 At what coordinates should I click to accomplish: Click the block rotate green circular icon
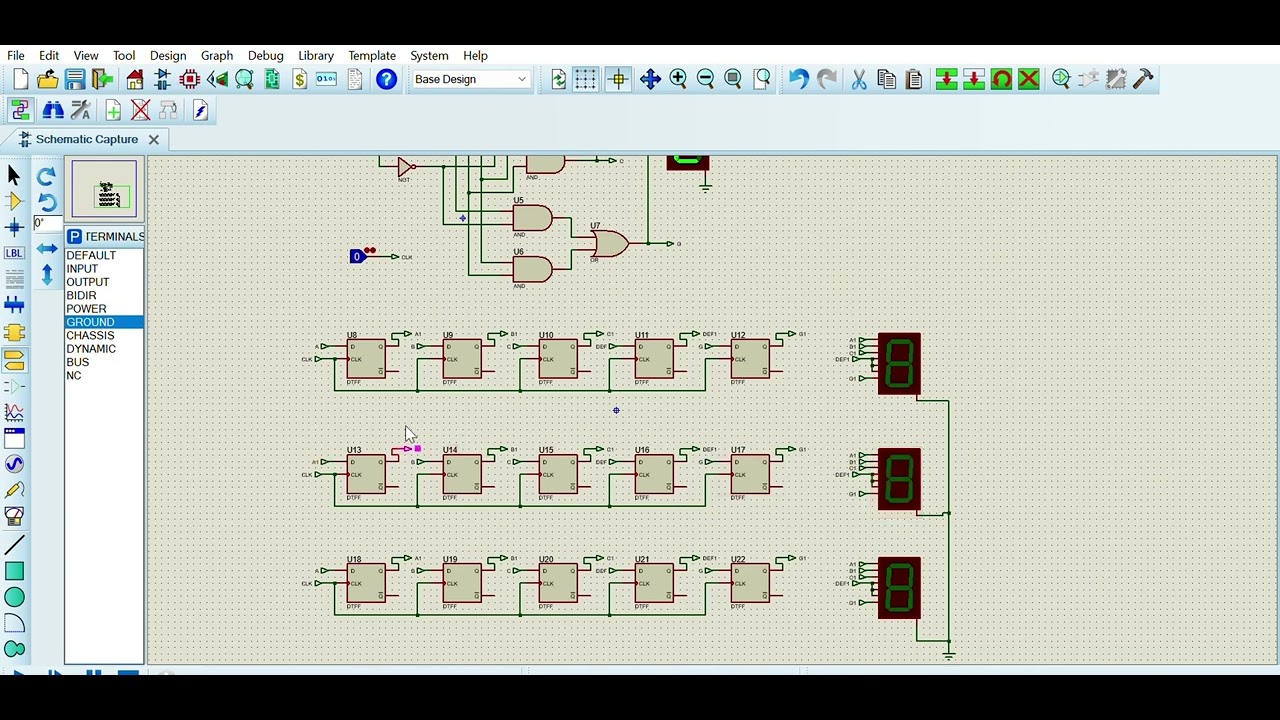[x=1001, y=79]
